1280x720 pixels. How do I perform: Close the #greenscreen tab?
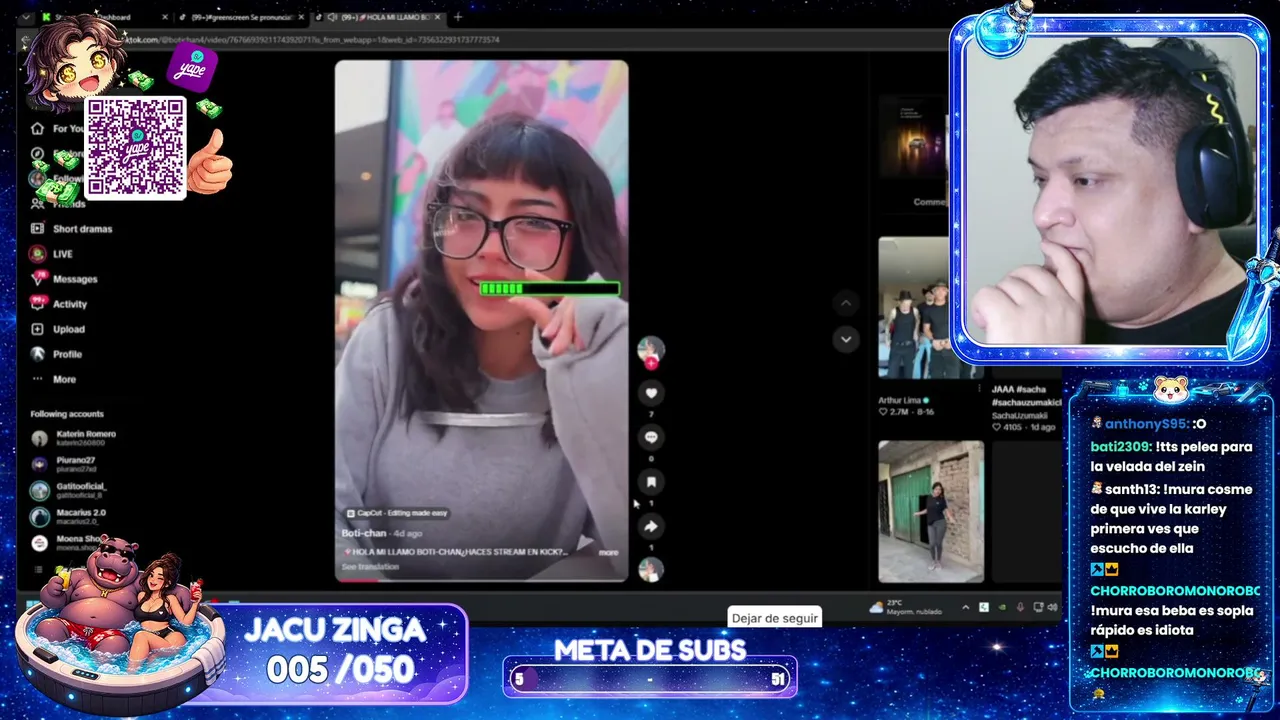pos(302,17)
